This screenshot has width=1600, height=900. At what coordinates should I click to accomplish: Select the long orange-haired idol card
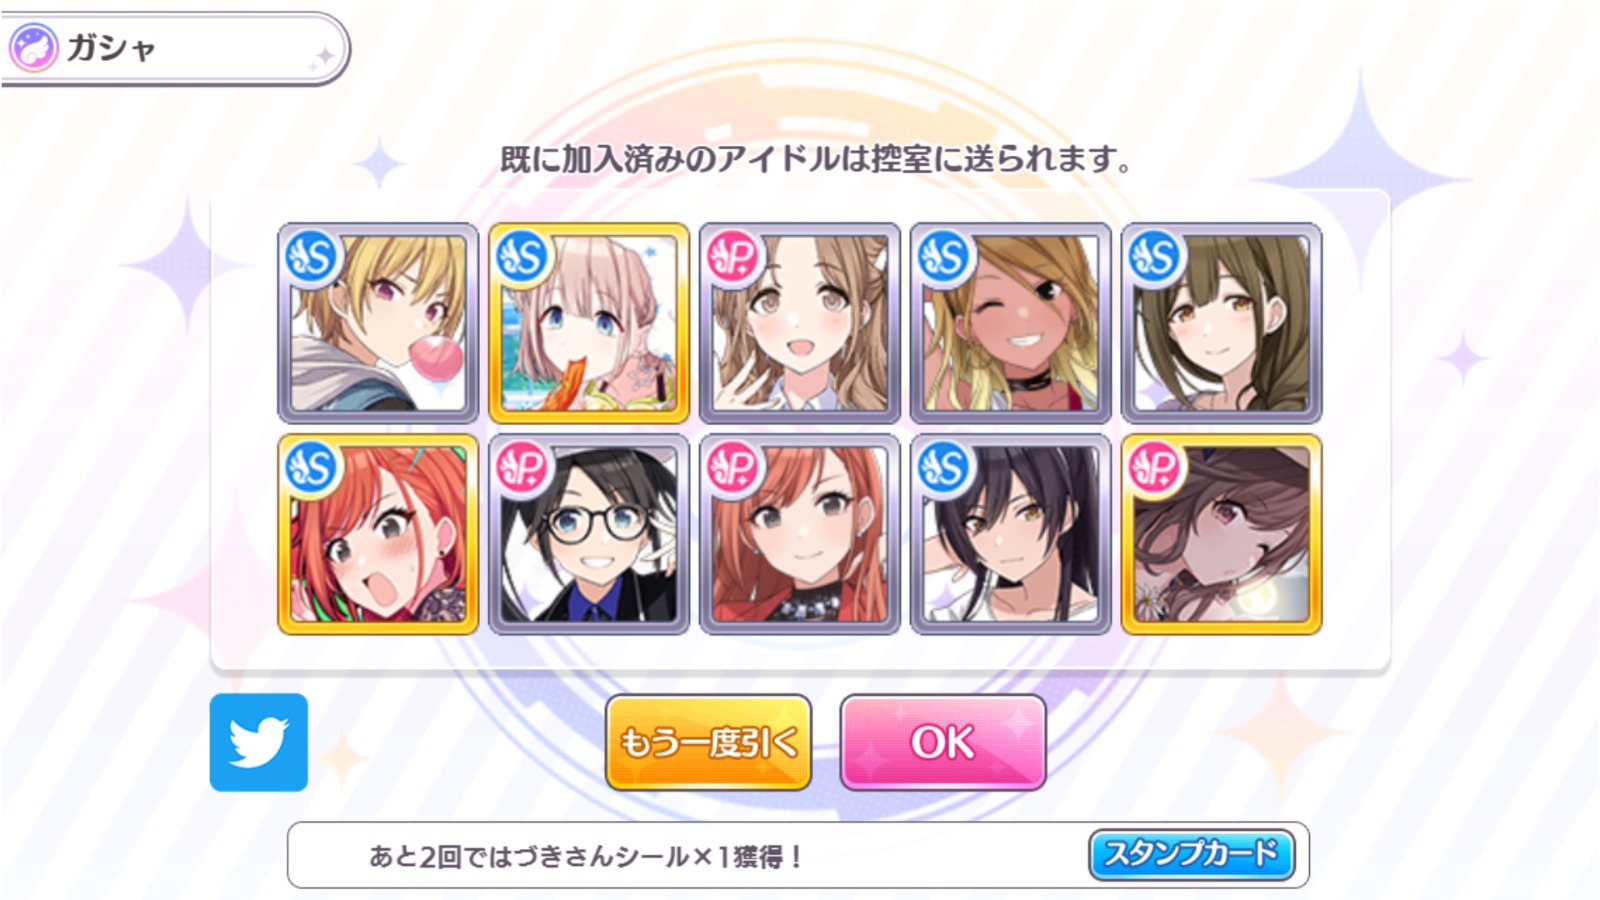tap(800, 534)
